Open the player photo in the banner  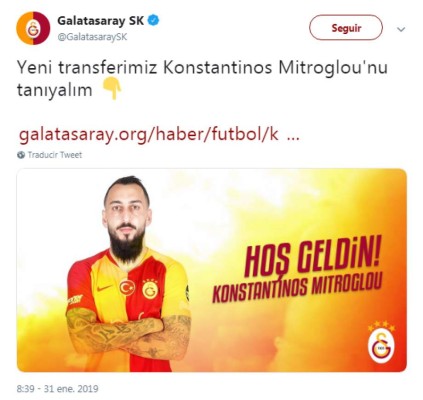pyautogui.click(x=128, y=274)
